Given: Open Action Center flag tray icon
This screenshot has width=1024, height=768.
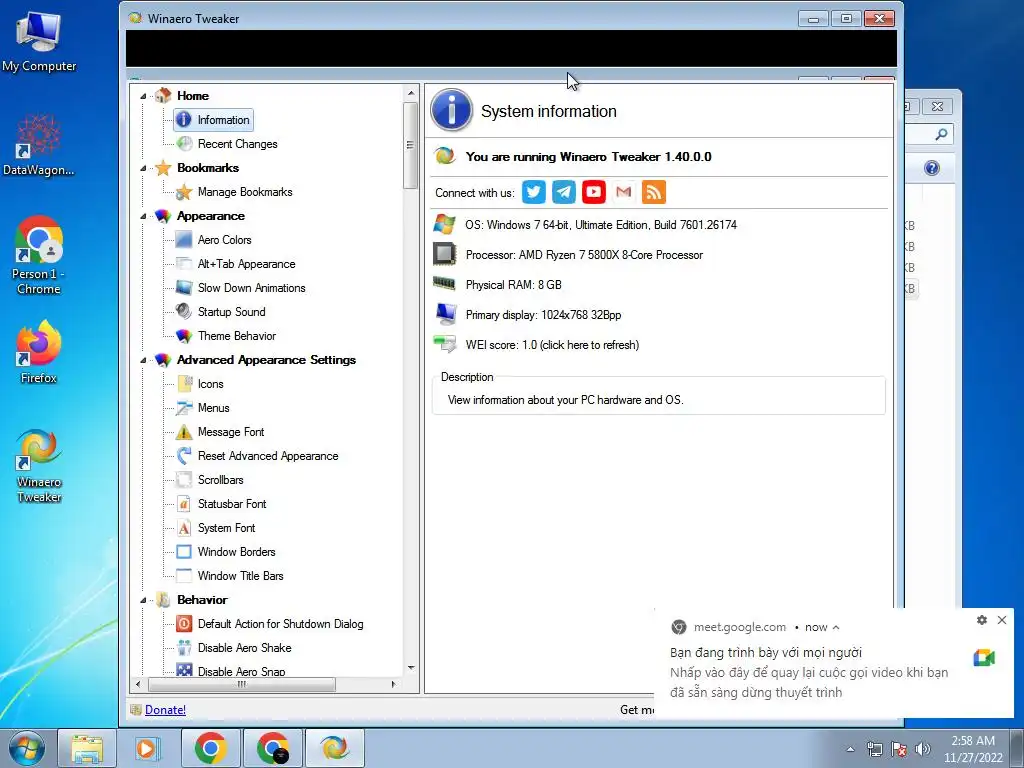Looking at the screenshot, I should click(899, 749).
